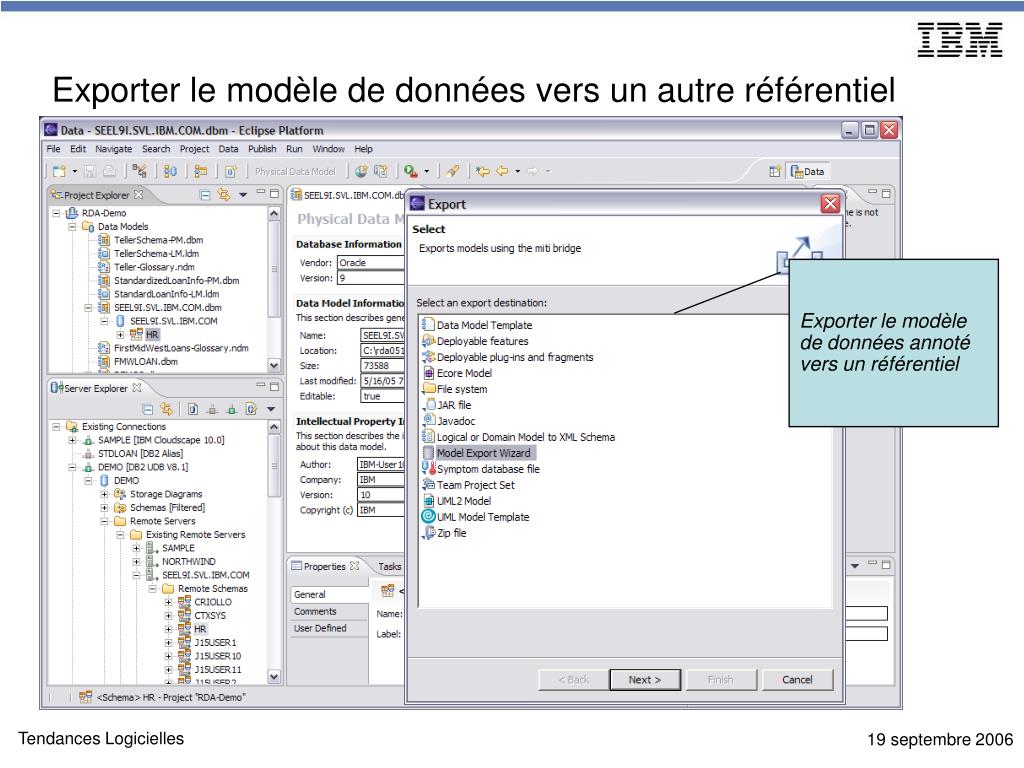
Task: Open Server Explorer view menu arrow
Action: point(270,409)
